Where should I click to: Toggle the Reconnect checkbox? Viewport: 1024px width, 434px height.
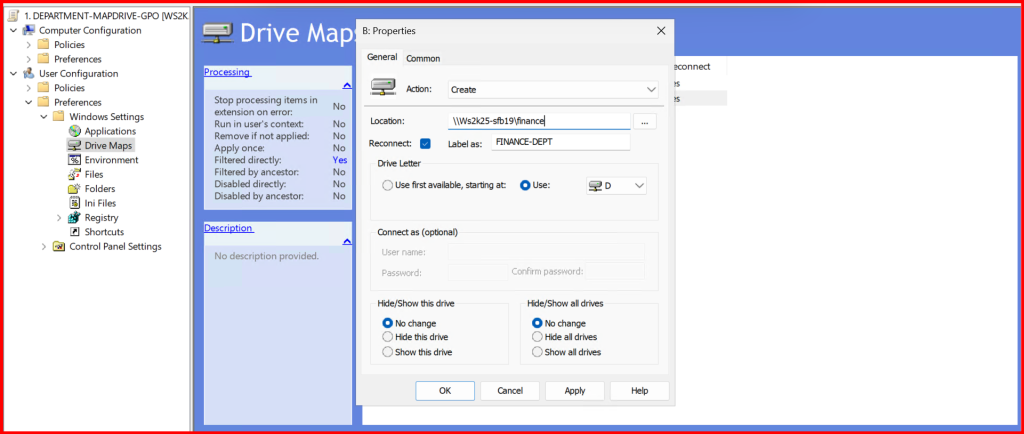point(426,143)
